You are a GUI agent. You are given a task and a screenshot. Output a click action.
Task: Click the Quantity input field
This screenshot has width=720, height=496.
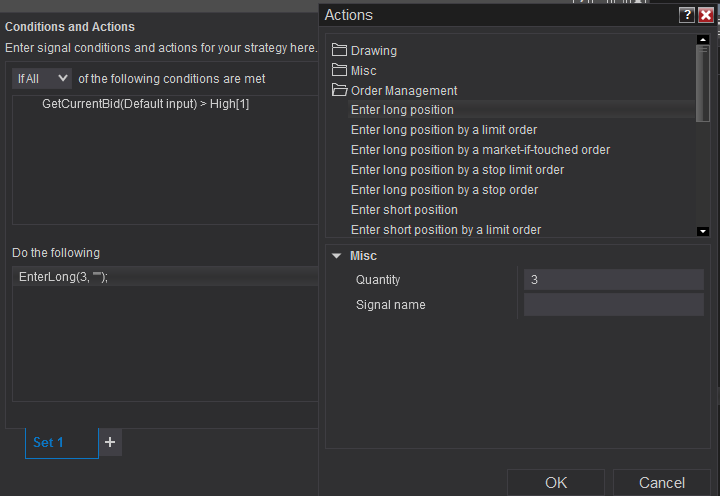tap(613, 280)
